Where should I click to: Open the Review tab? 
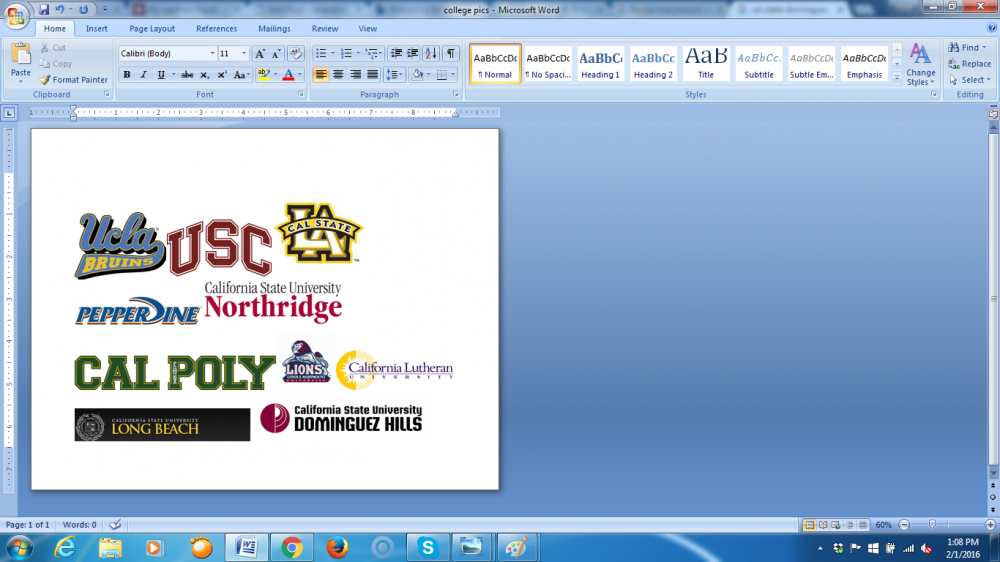(325, 29)
